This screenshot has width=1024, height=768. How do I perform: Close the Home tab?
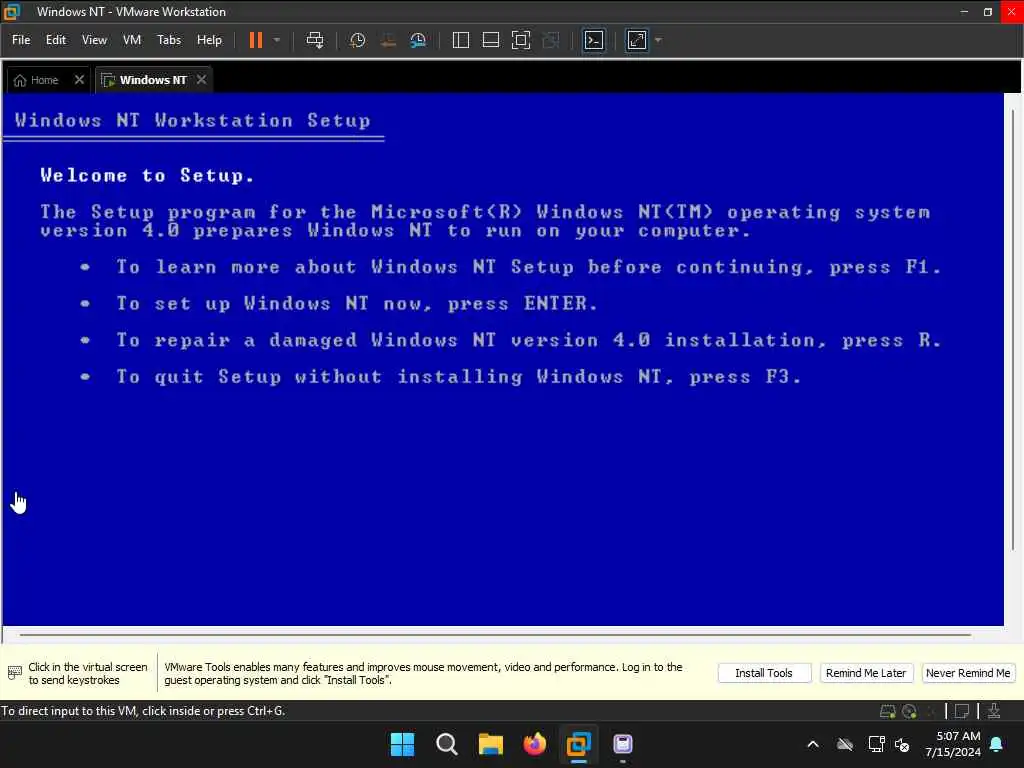click(79, 80)
